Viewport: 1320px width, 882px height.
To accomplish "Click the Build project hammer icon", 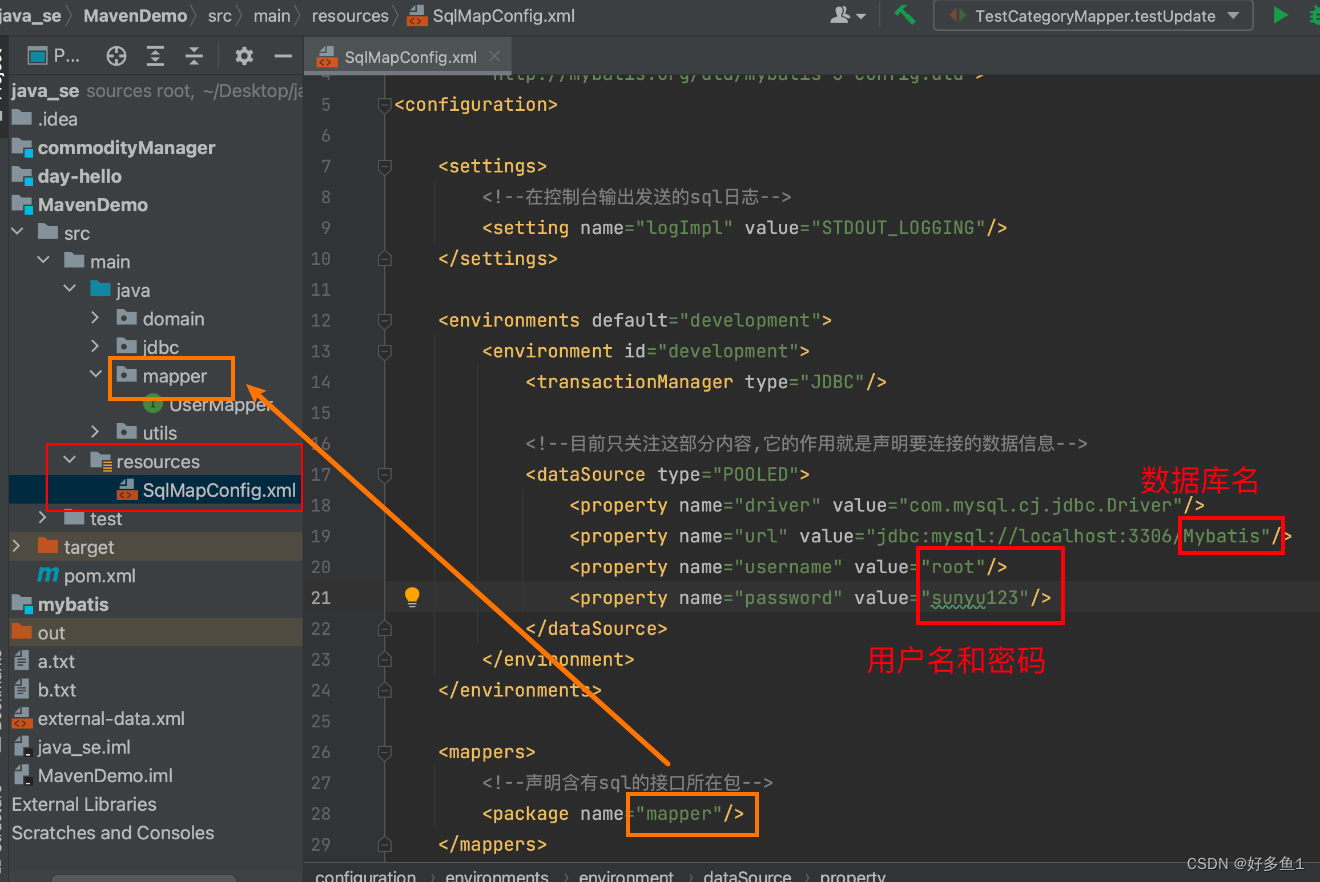I will [x=904, y=15].
